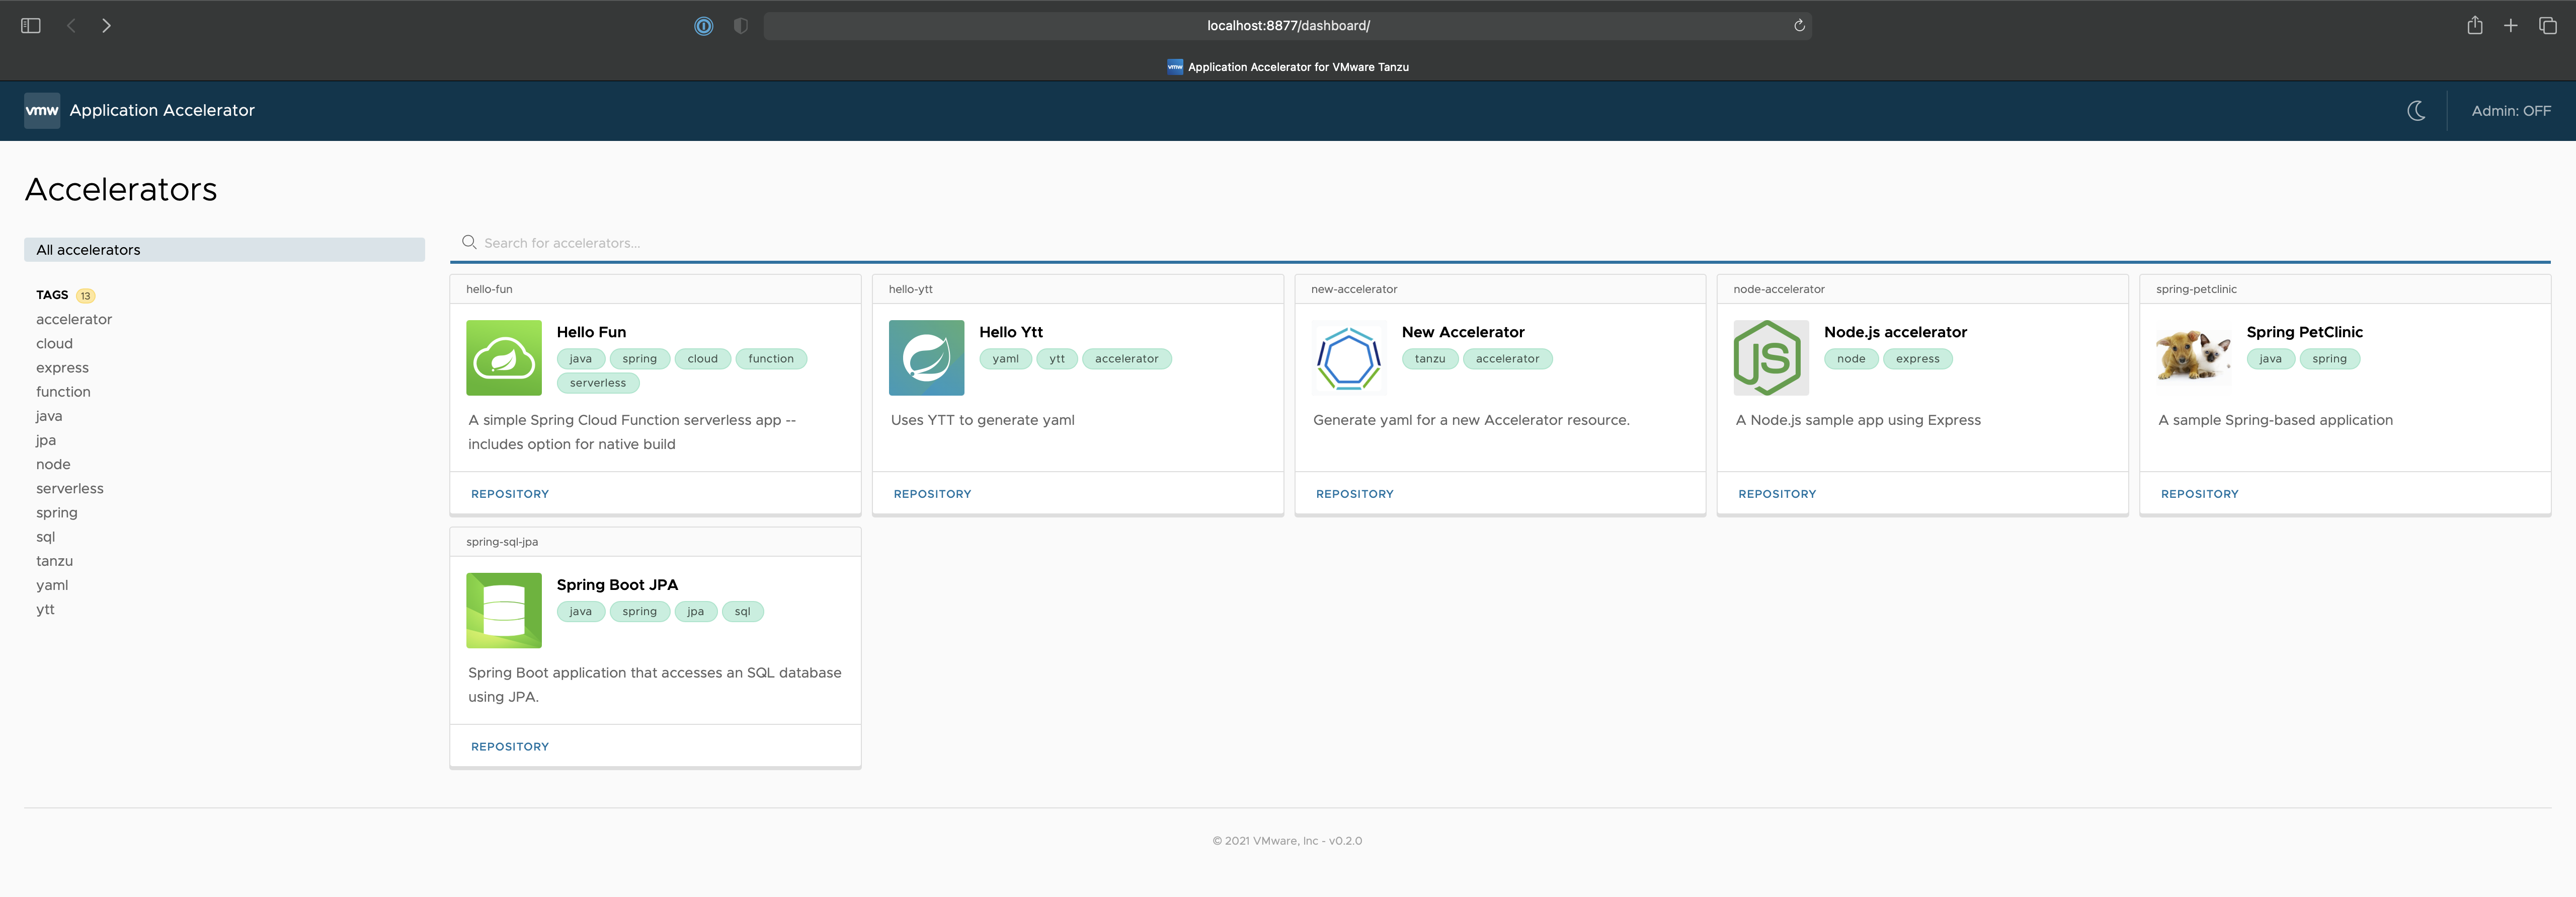Select the 'serverless' tag filter
Image resolution: width=2576 pixels, height=897 pixels.
[x=69, y=488]
